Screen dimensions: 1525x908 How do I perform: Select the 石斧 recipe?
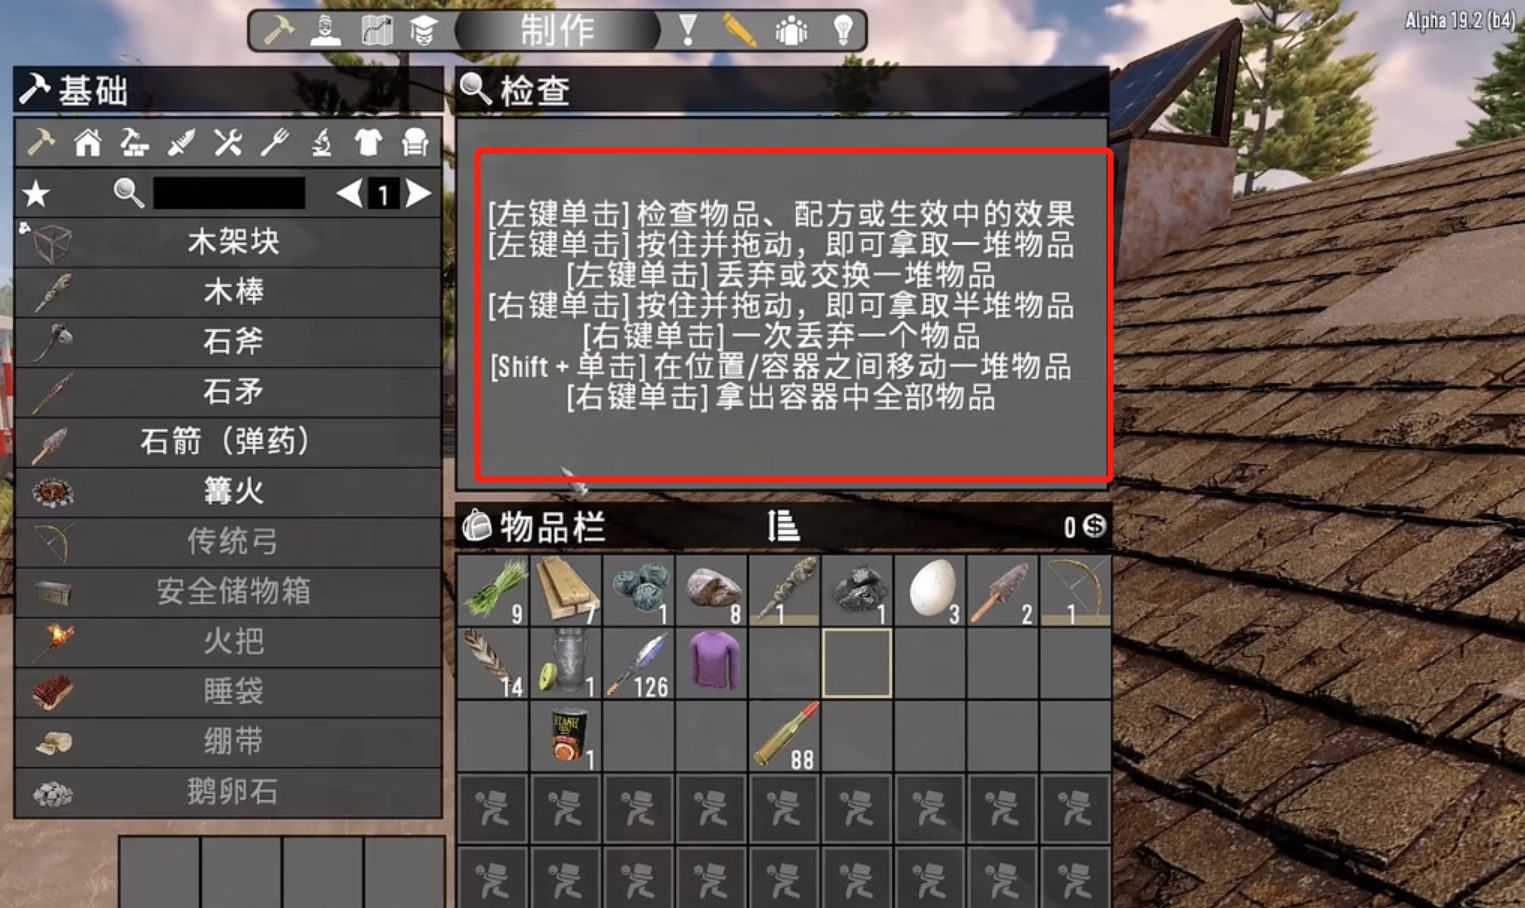pyautogui.click(x=228, y=342)
